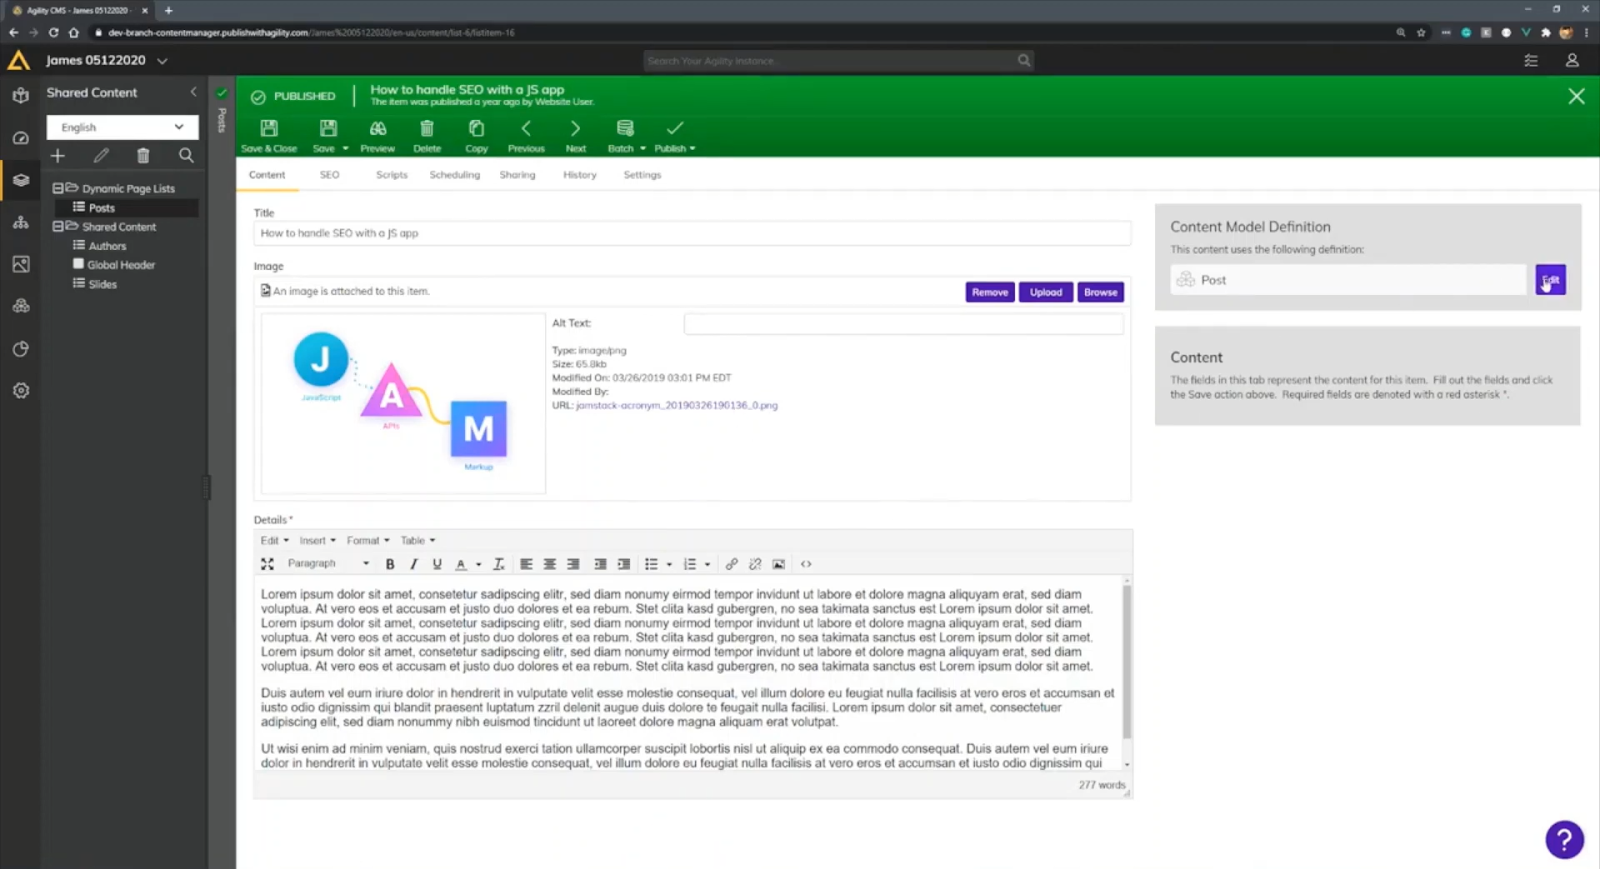Open the media image icon in left sidebar
The width and height of the screenshot is (1600, 869).
[x=20, y=264]
